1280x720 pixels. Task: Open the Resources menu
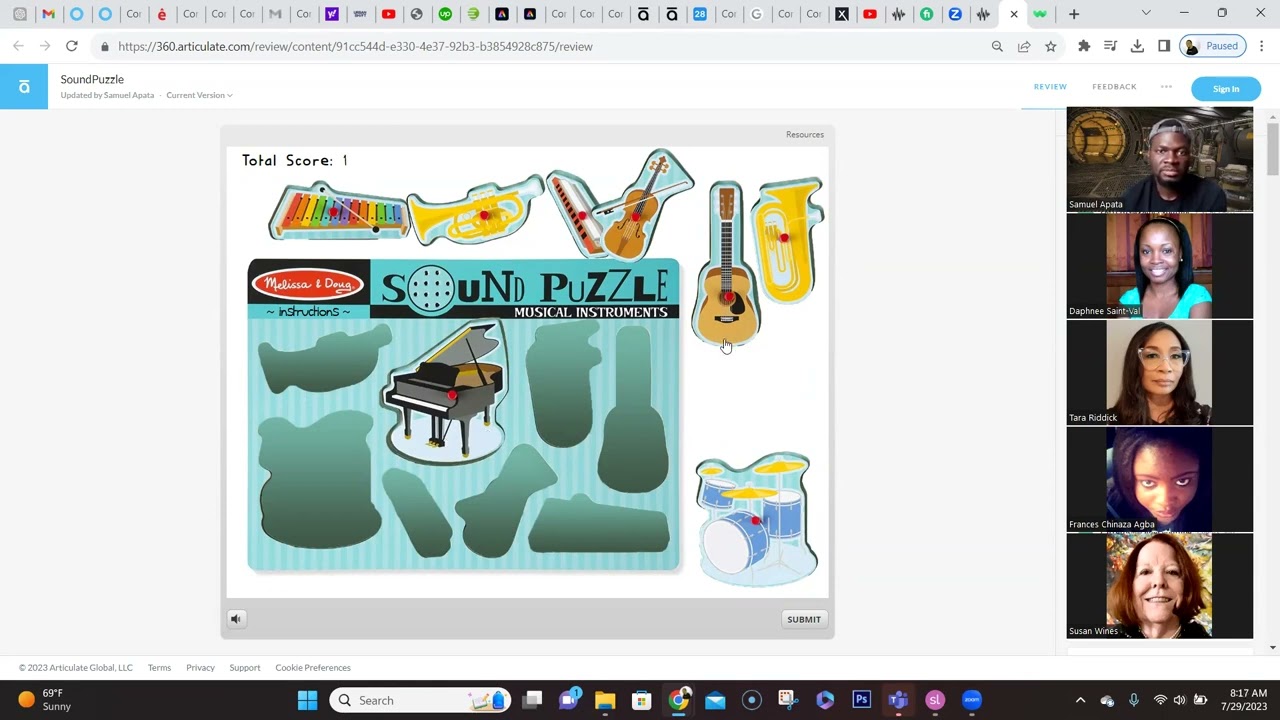[x=805, y=135]
